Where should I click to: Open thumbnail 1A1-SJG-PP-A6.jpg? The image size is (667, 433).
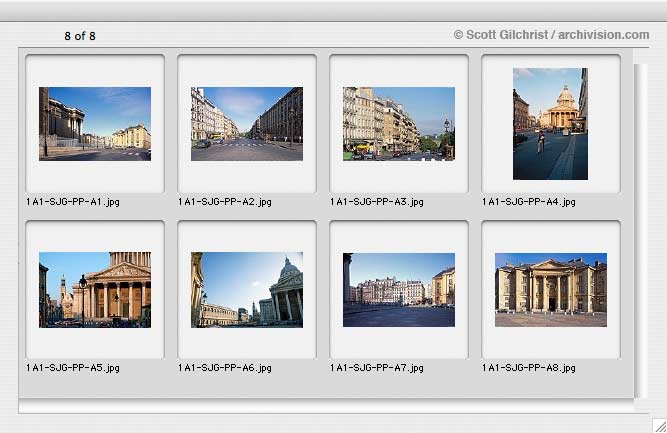247,290
